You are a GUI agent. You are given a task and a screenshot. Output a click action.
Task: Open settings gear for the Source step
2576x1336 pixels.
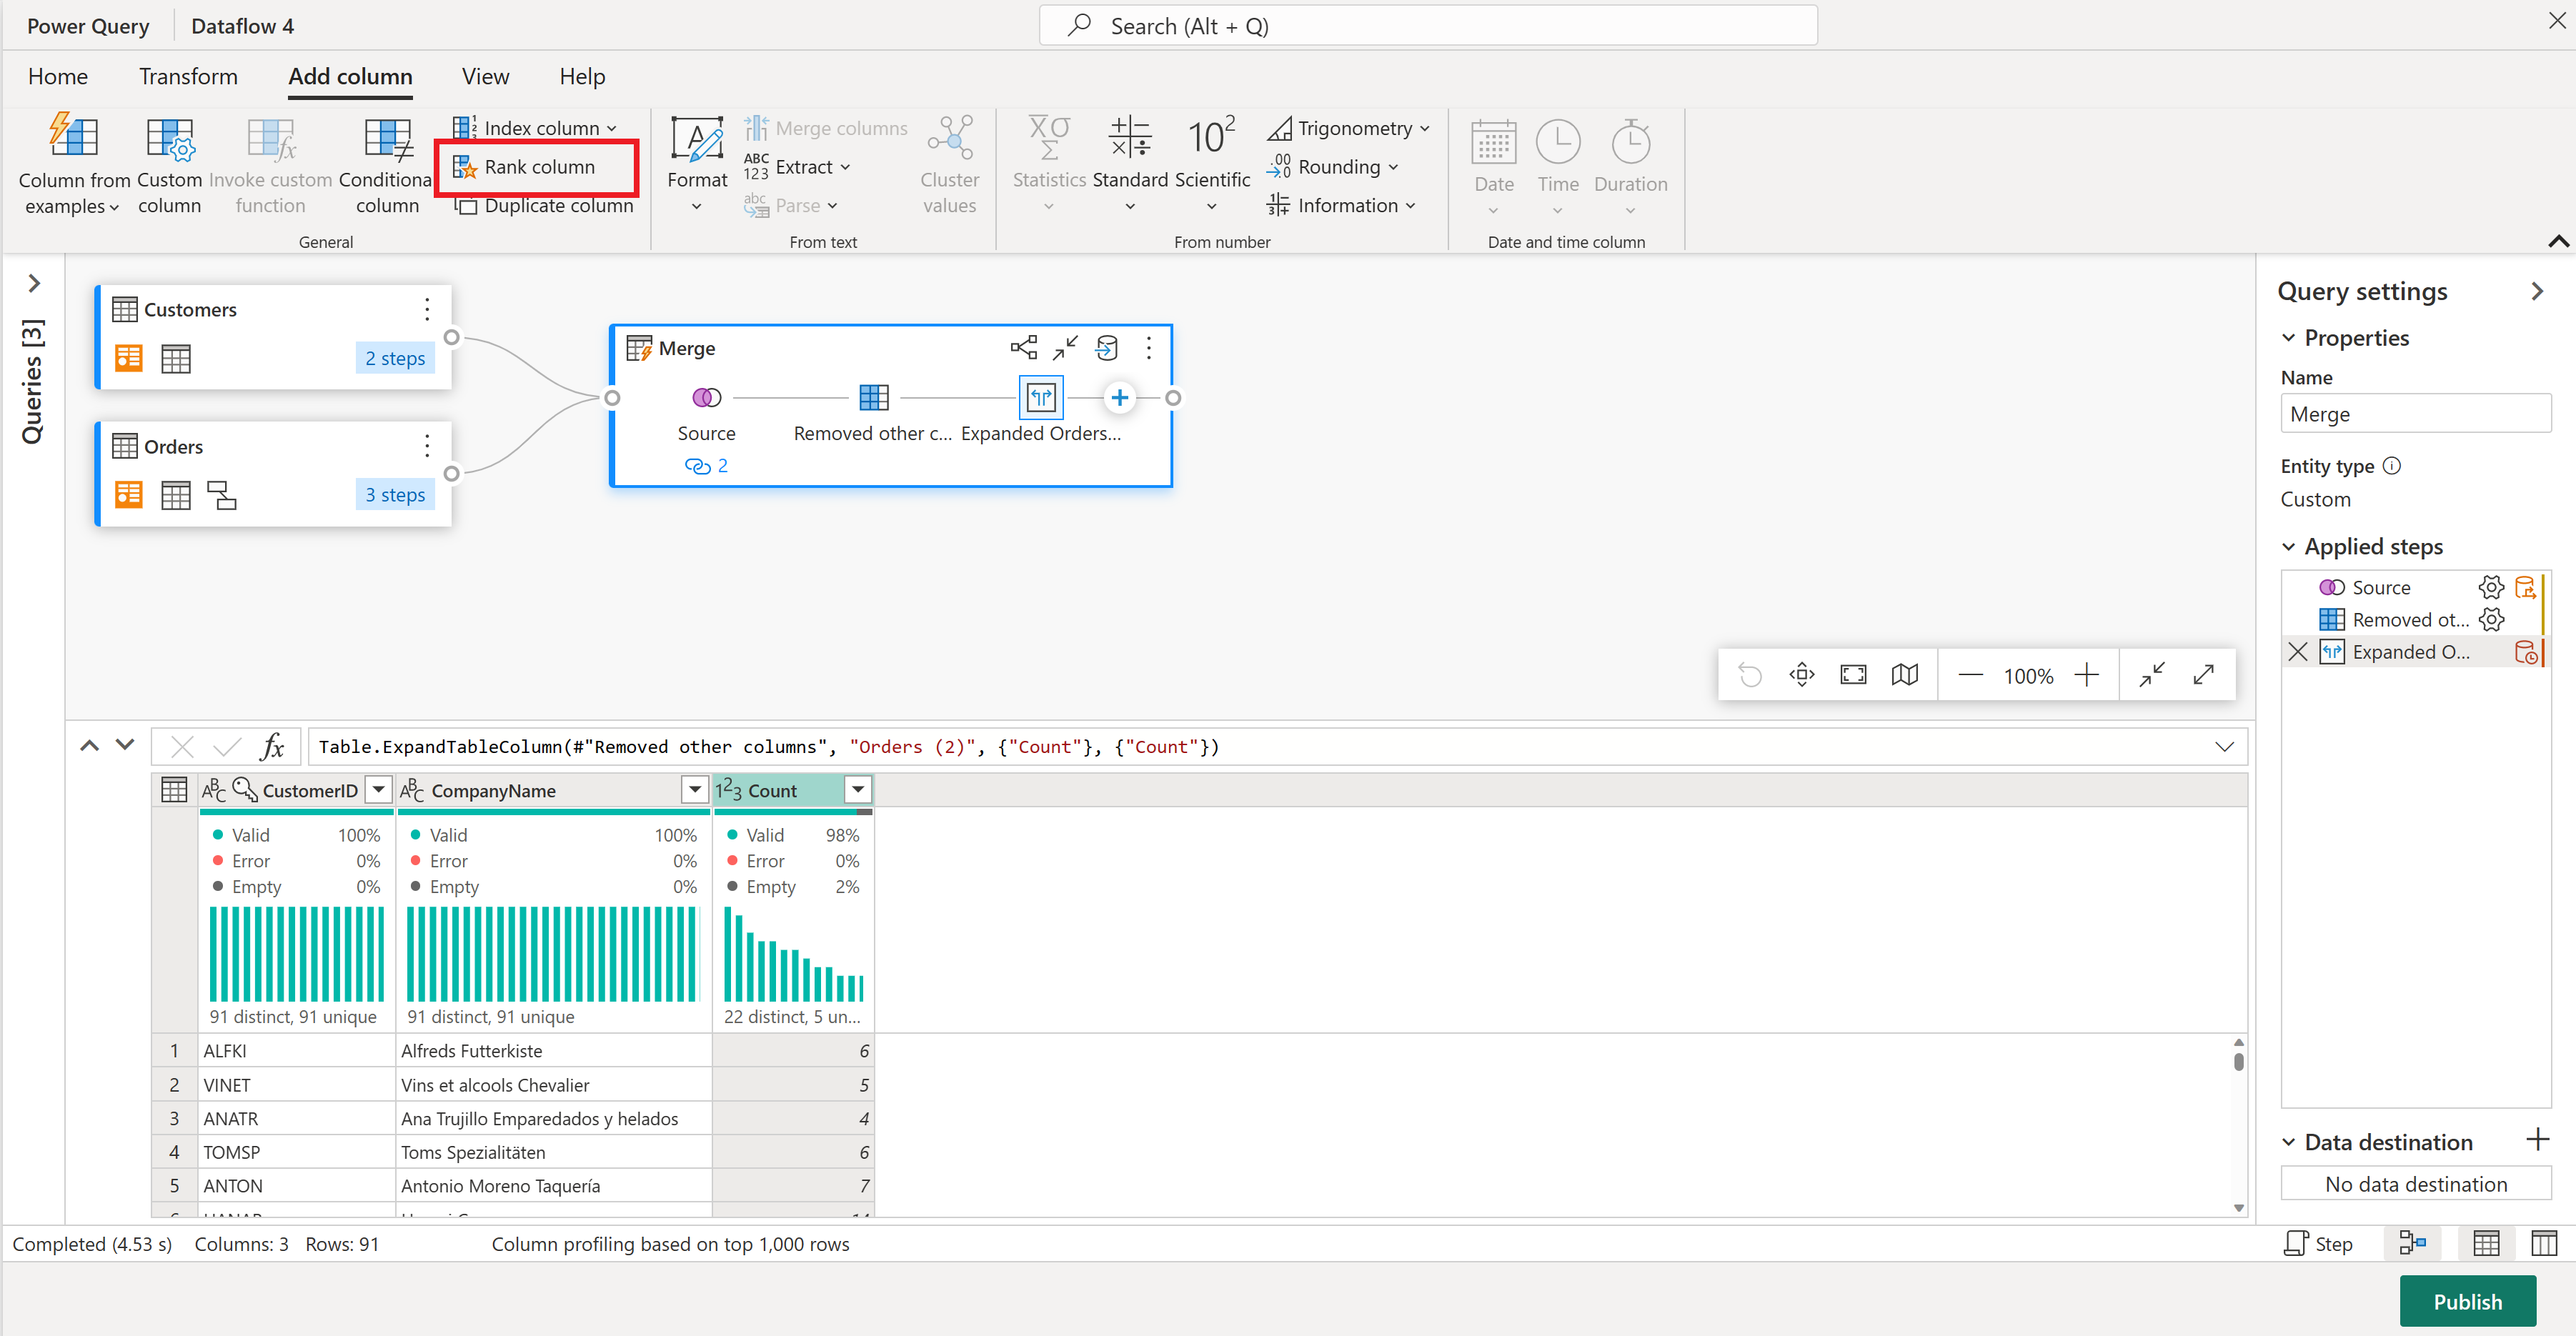pyautogui.click(x=2491, y=587)
